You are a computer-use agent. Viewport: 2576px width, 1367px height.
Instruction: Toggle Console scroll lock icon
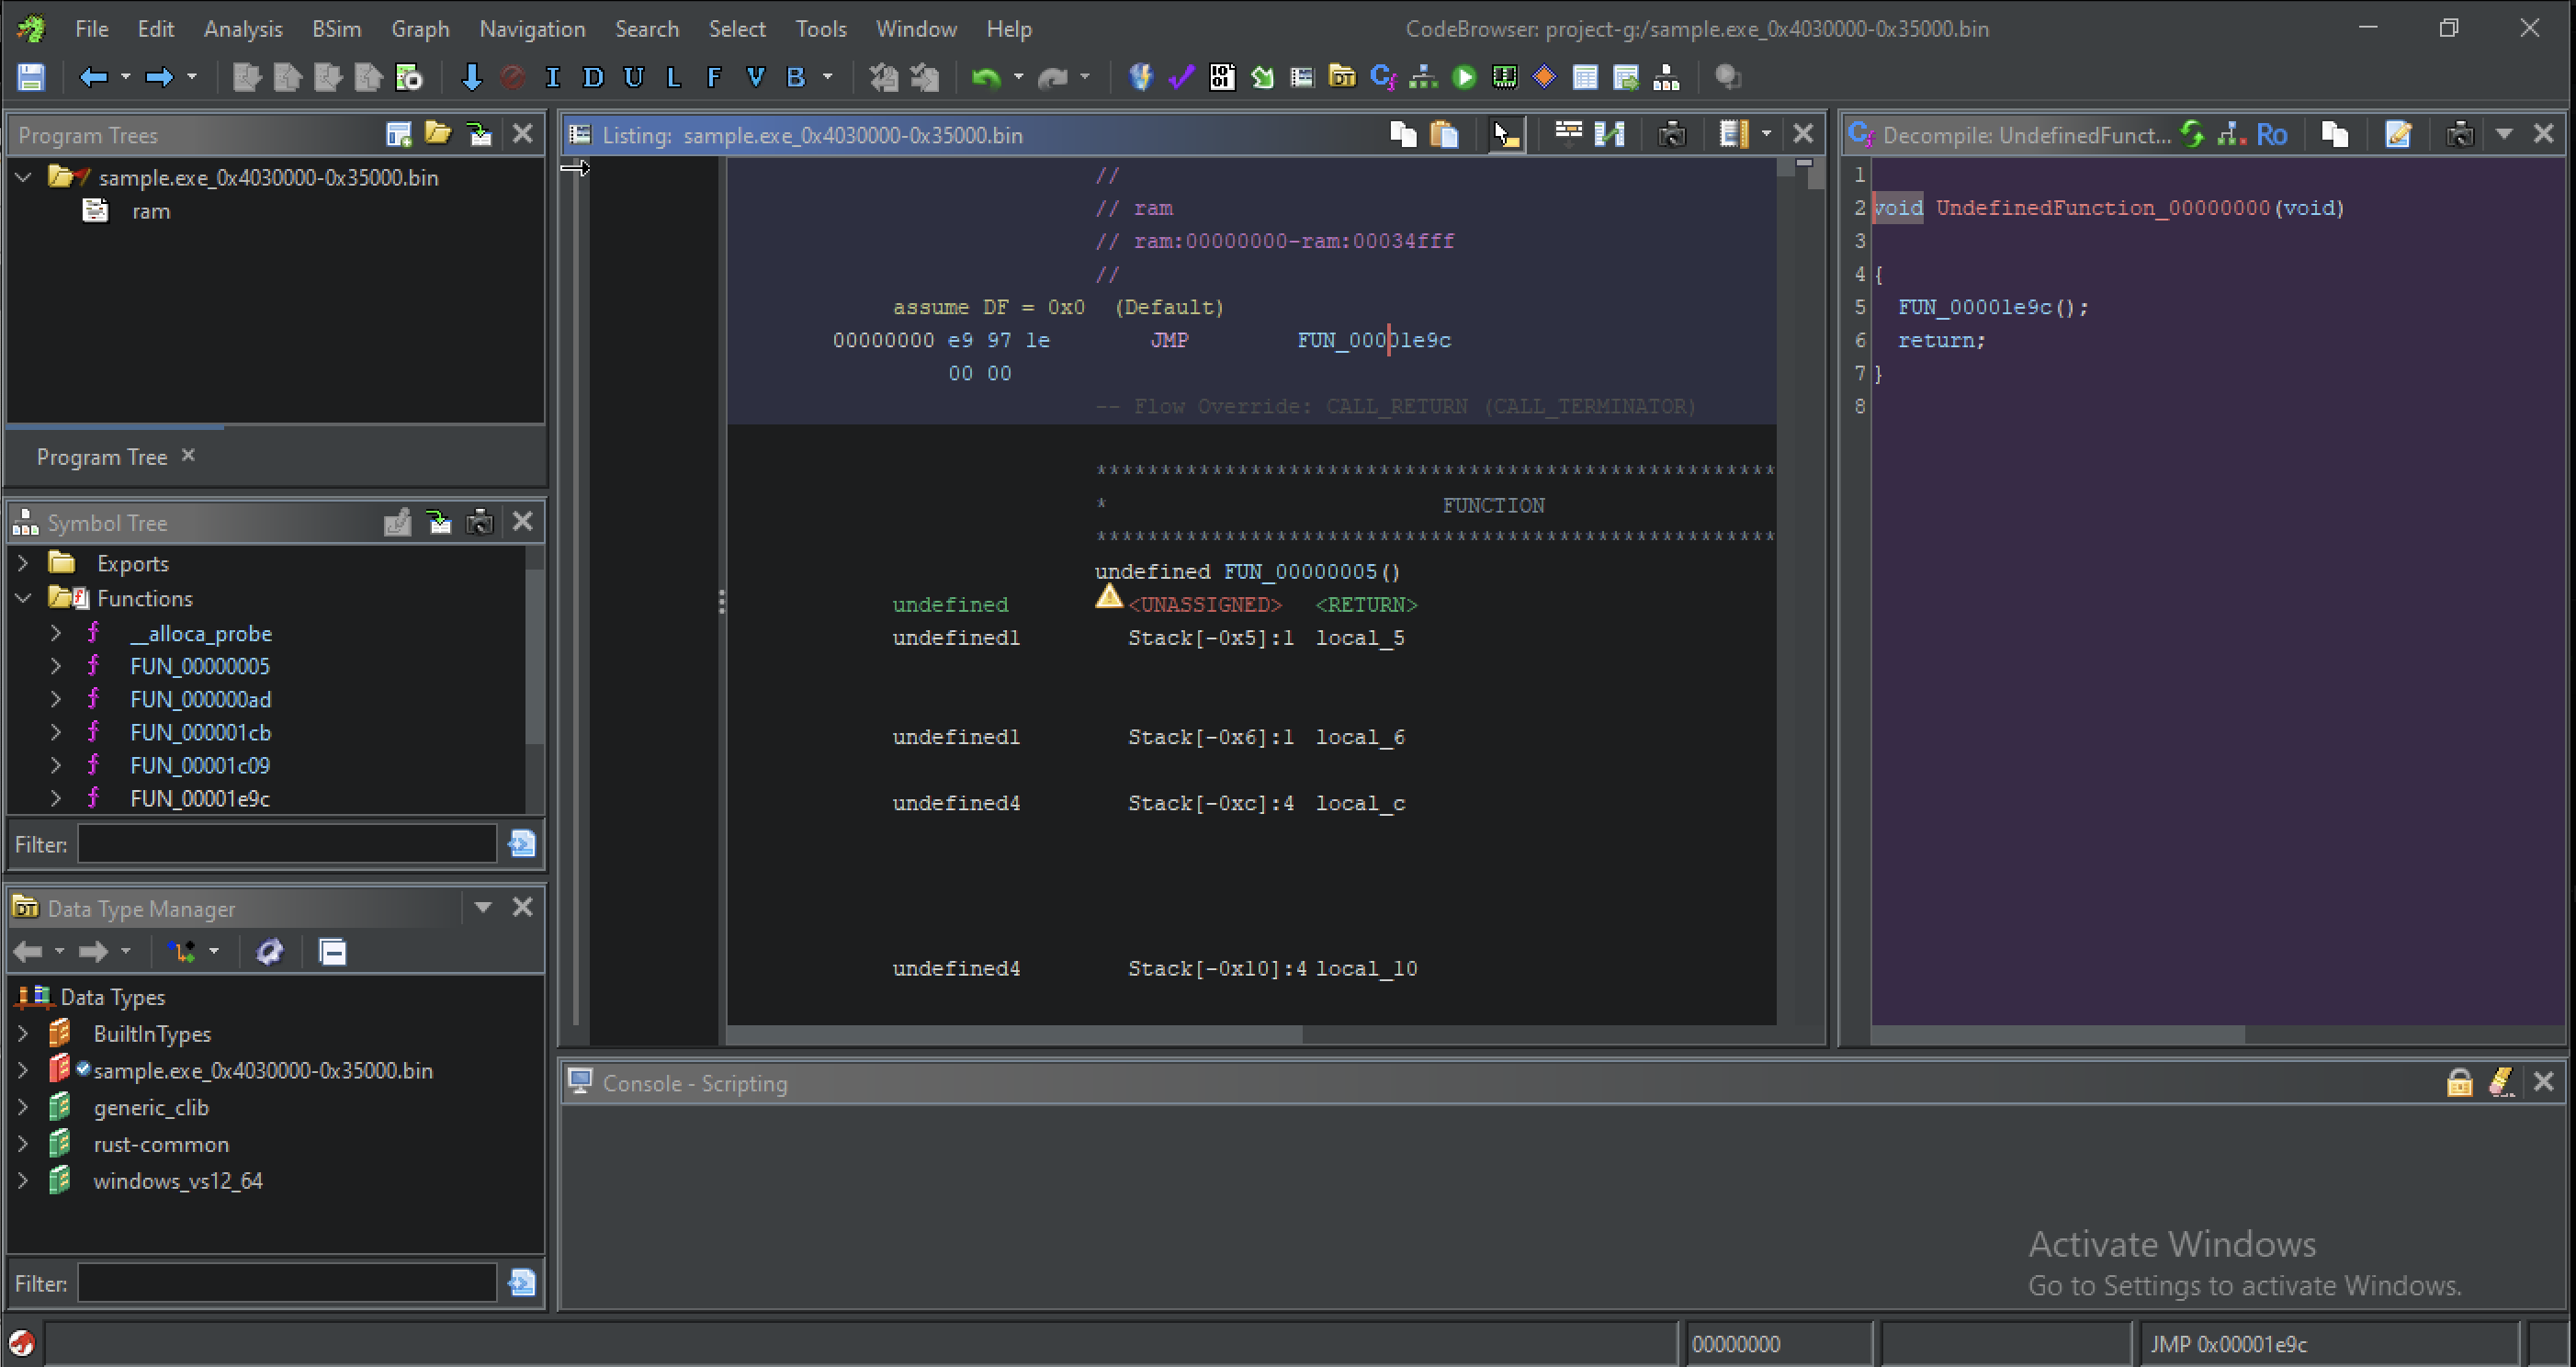point(2459,1083)
